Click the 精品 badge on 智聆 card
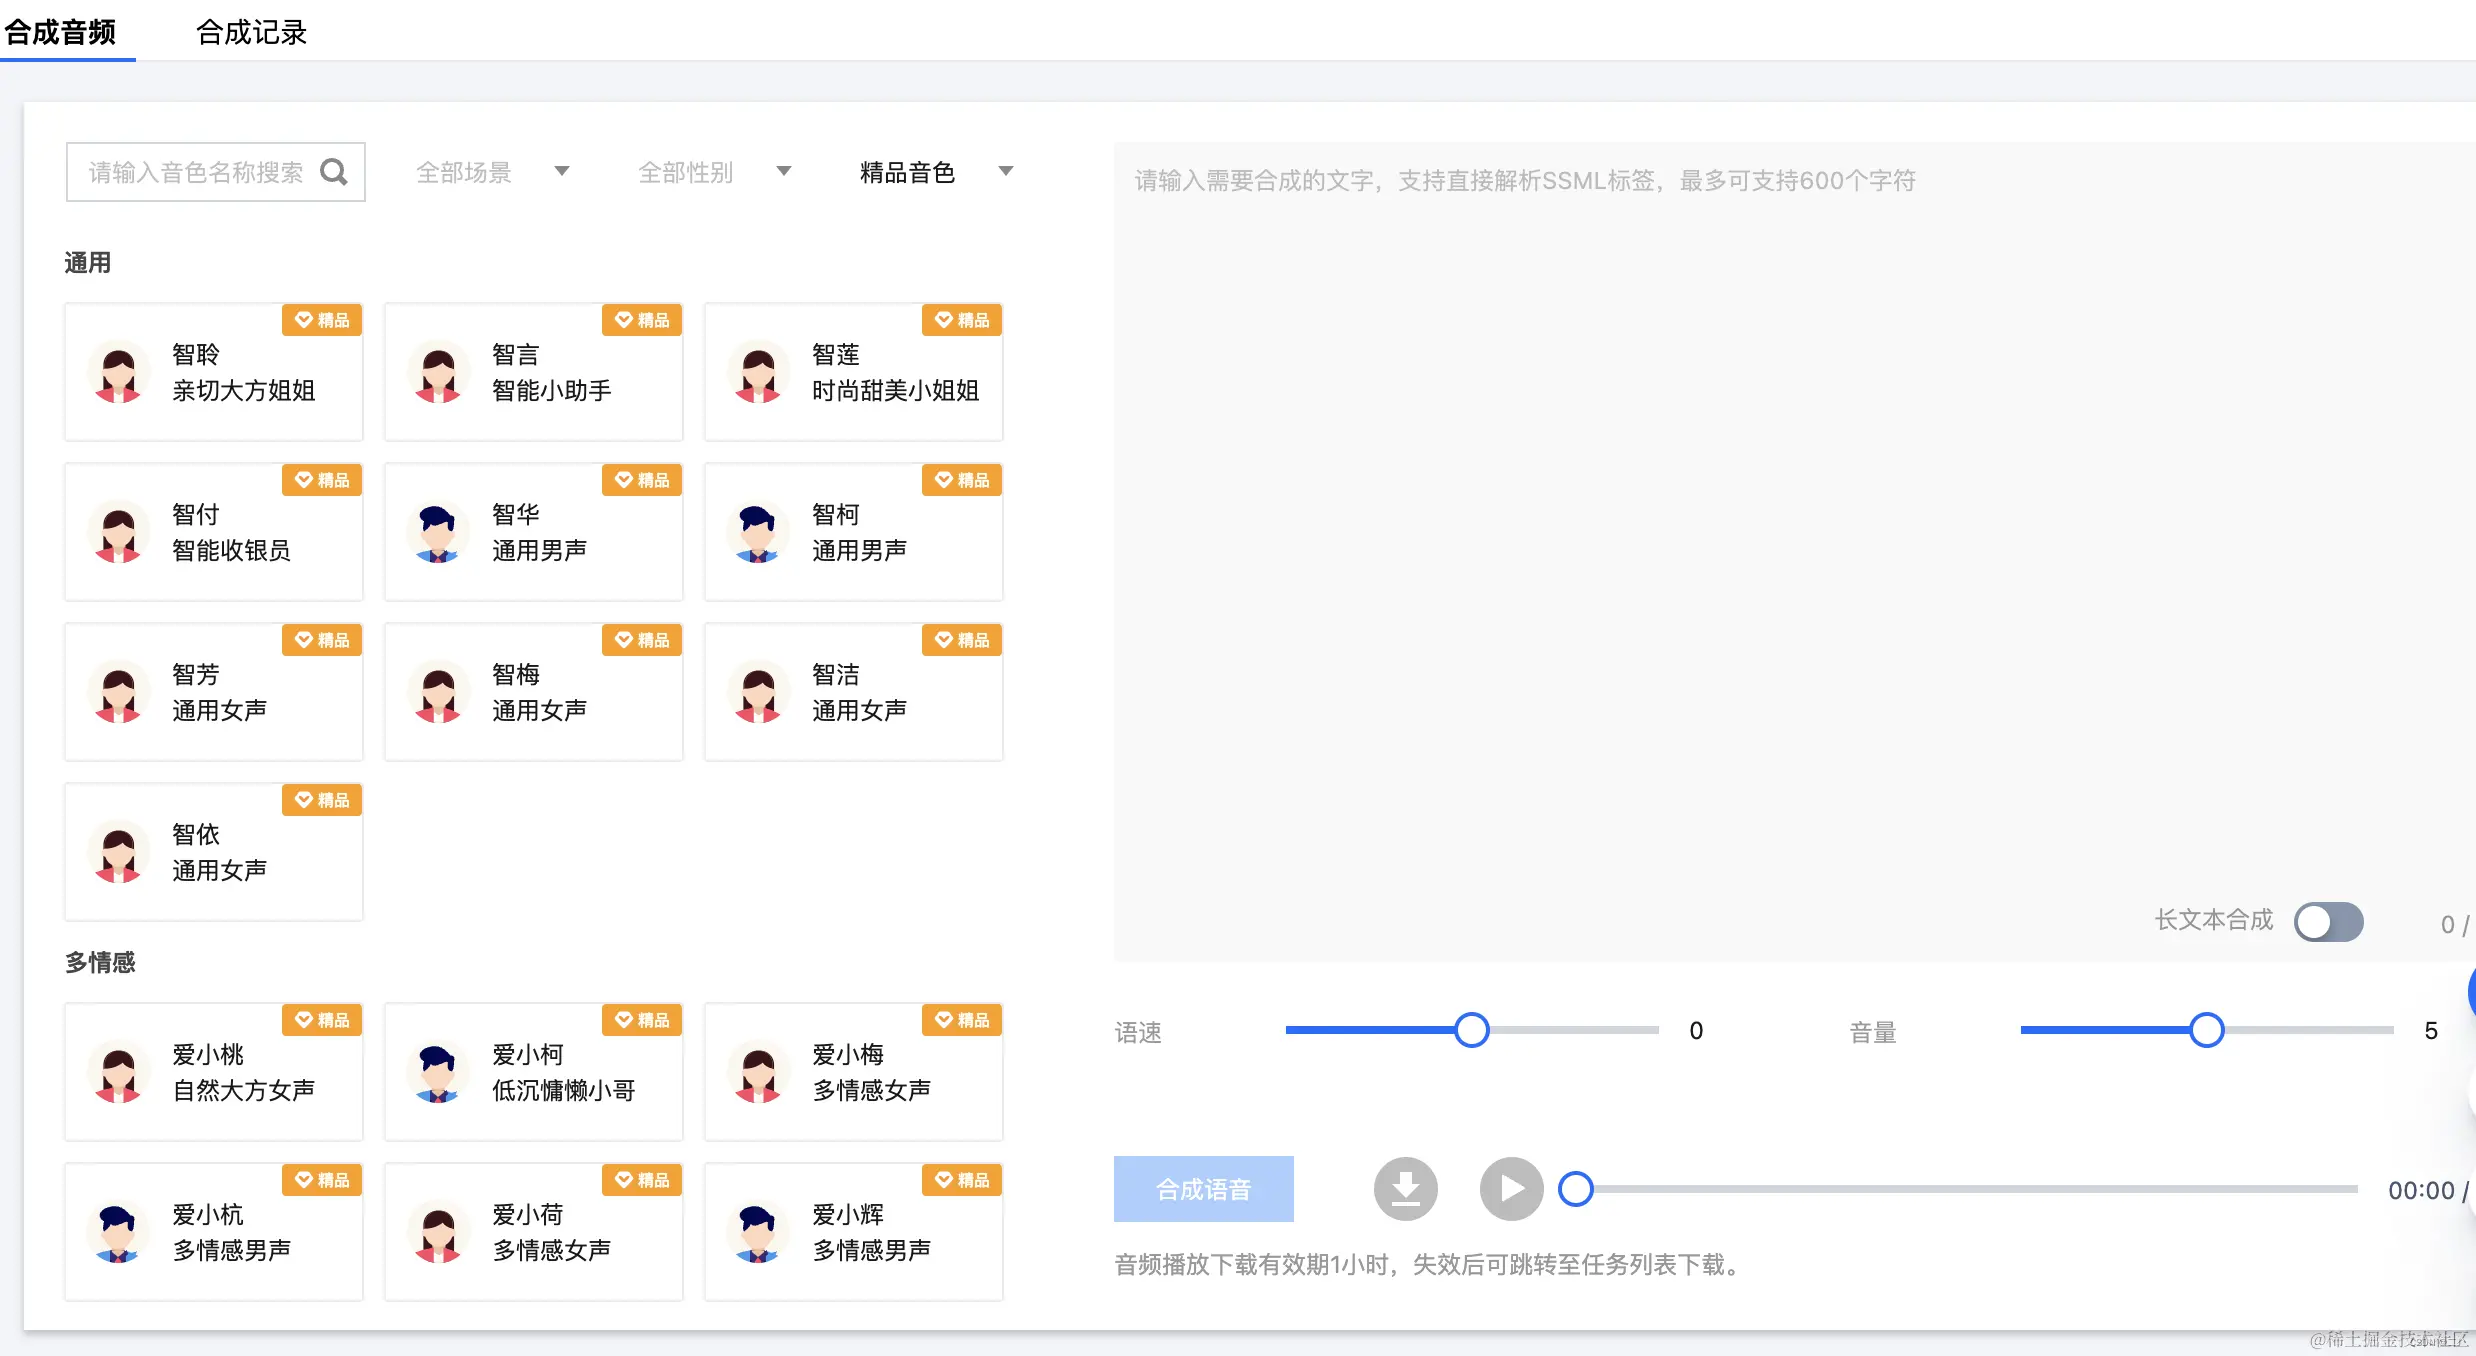The image size is (2476, 1356). [x=322, y=320]
